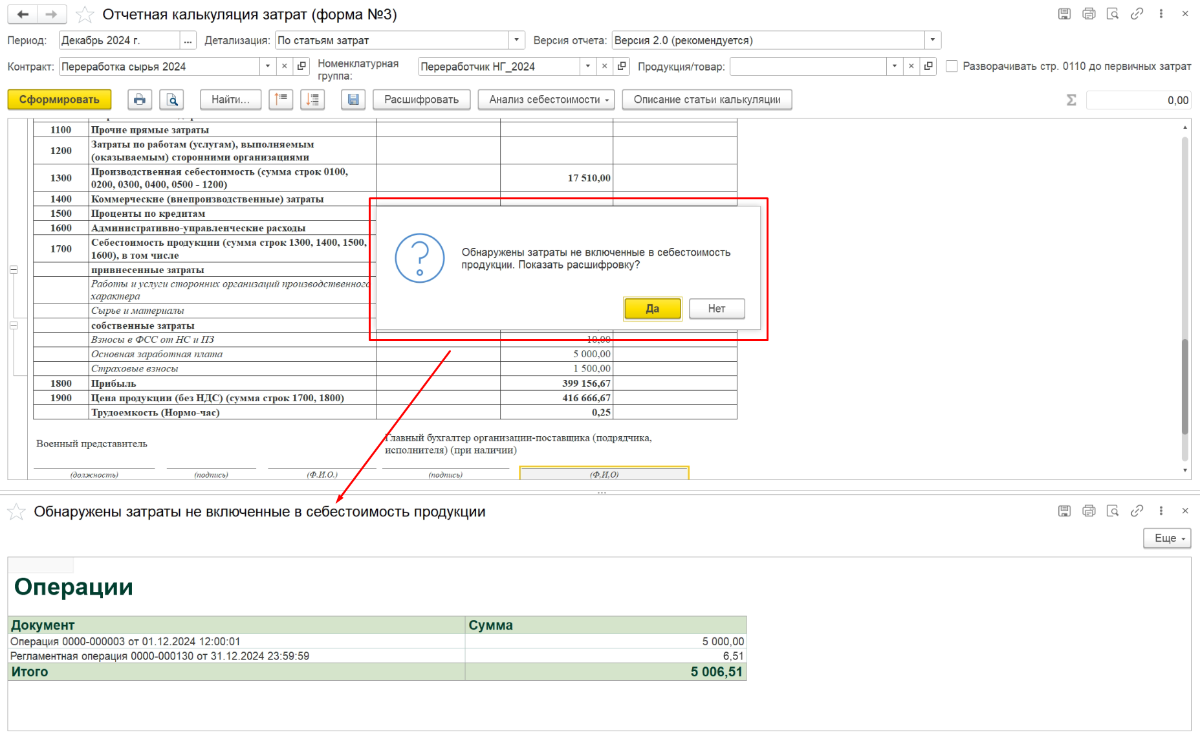
Task: Collapse all groups in the report toolbar
Action: coord(281,100)
